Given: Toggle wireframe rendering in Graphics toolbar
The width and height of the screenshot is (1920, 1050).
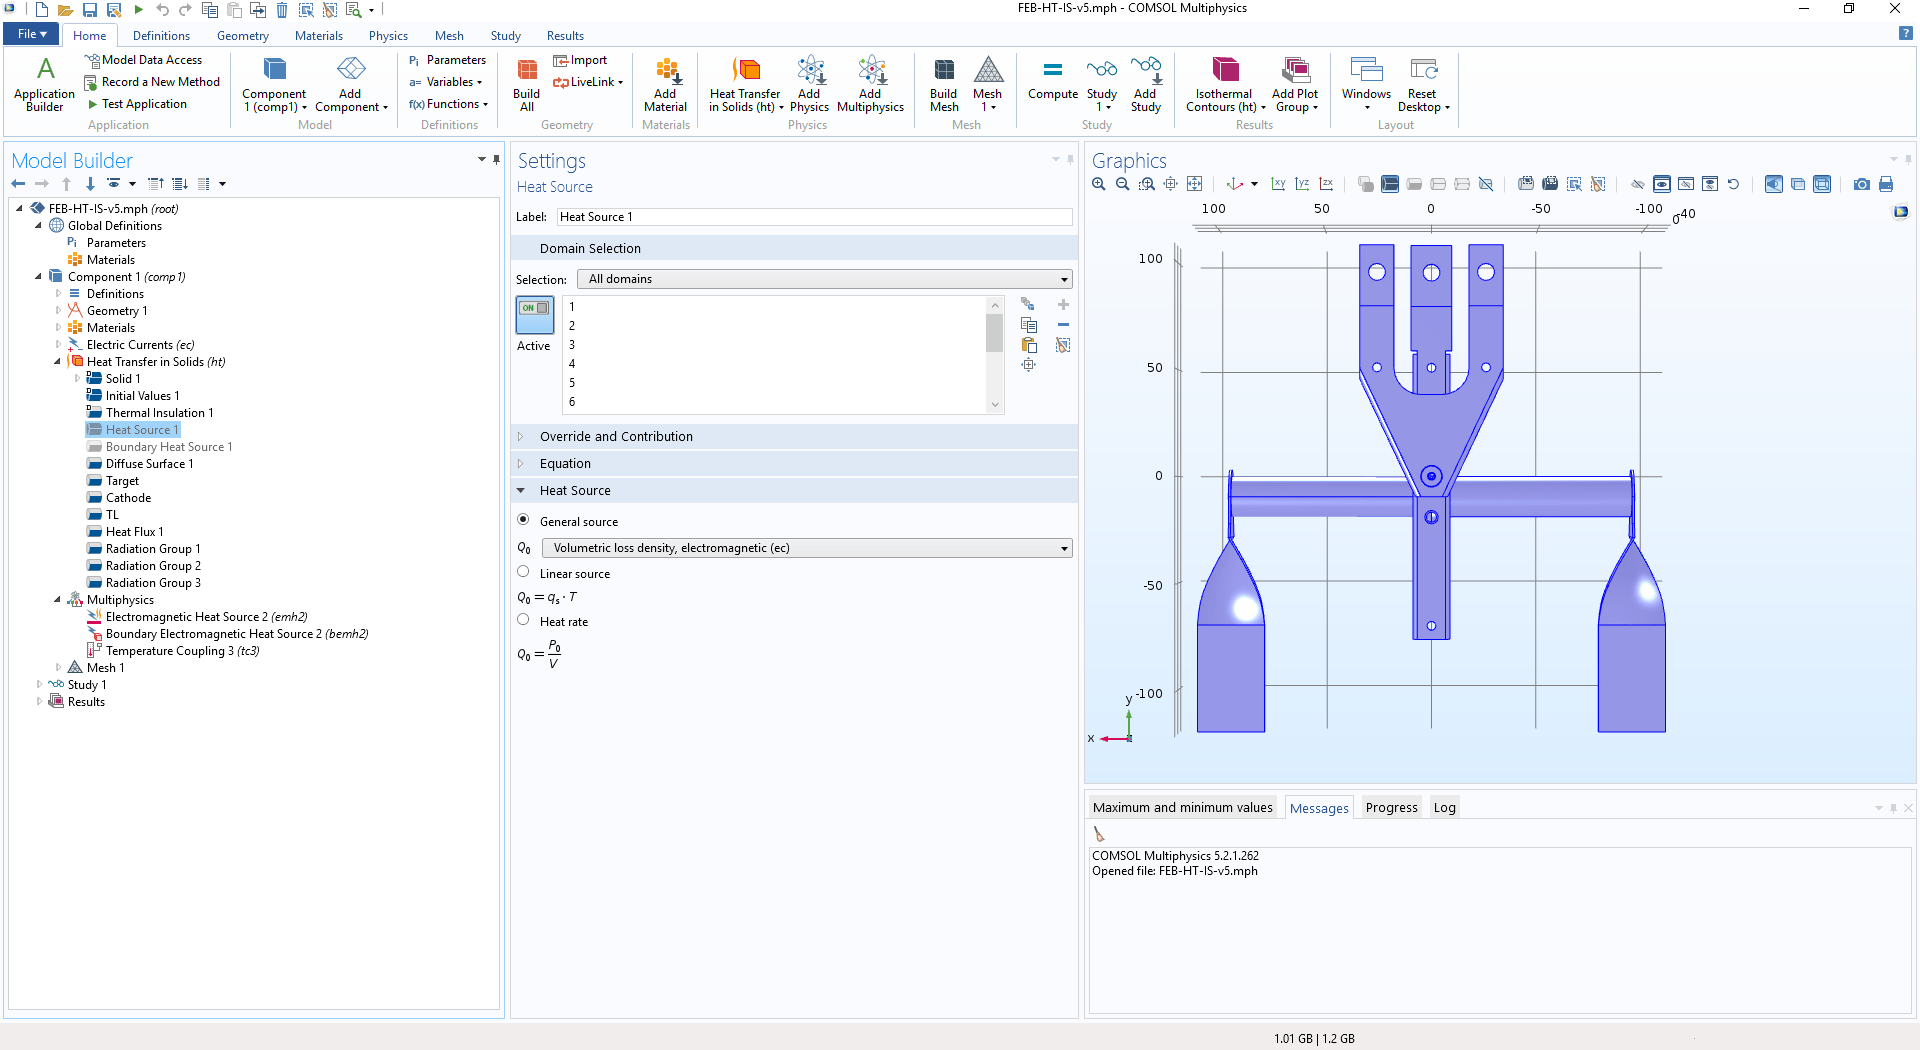Looking at the screenshot, I should 1823,184.
